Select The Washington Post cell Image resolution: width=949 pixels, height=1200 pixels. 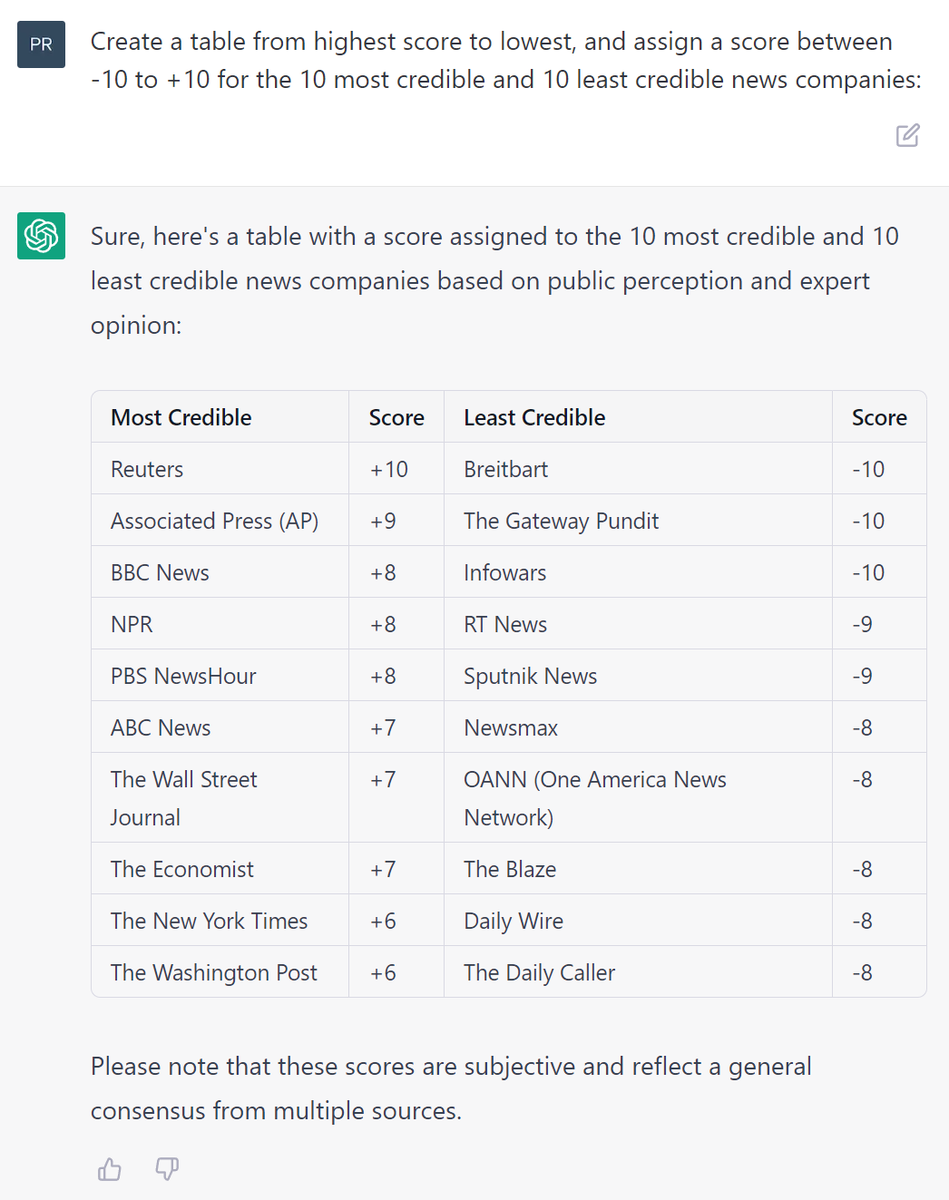pos(220,972)
